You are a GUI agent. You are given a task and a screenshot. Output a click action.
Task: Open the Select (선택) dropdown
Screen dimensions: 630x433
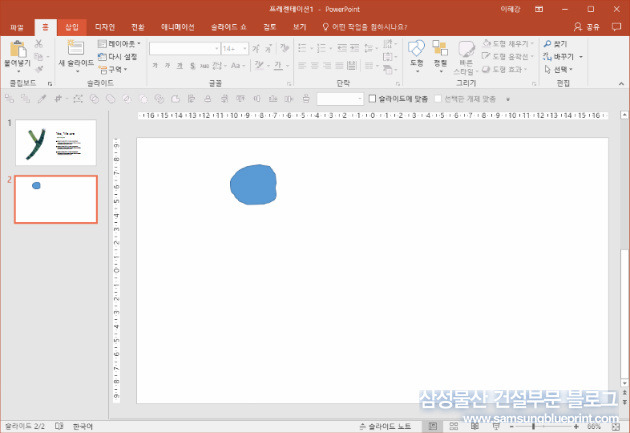558,69
